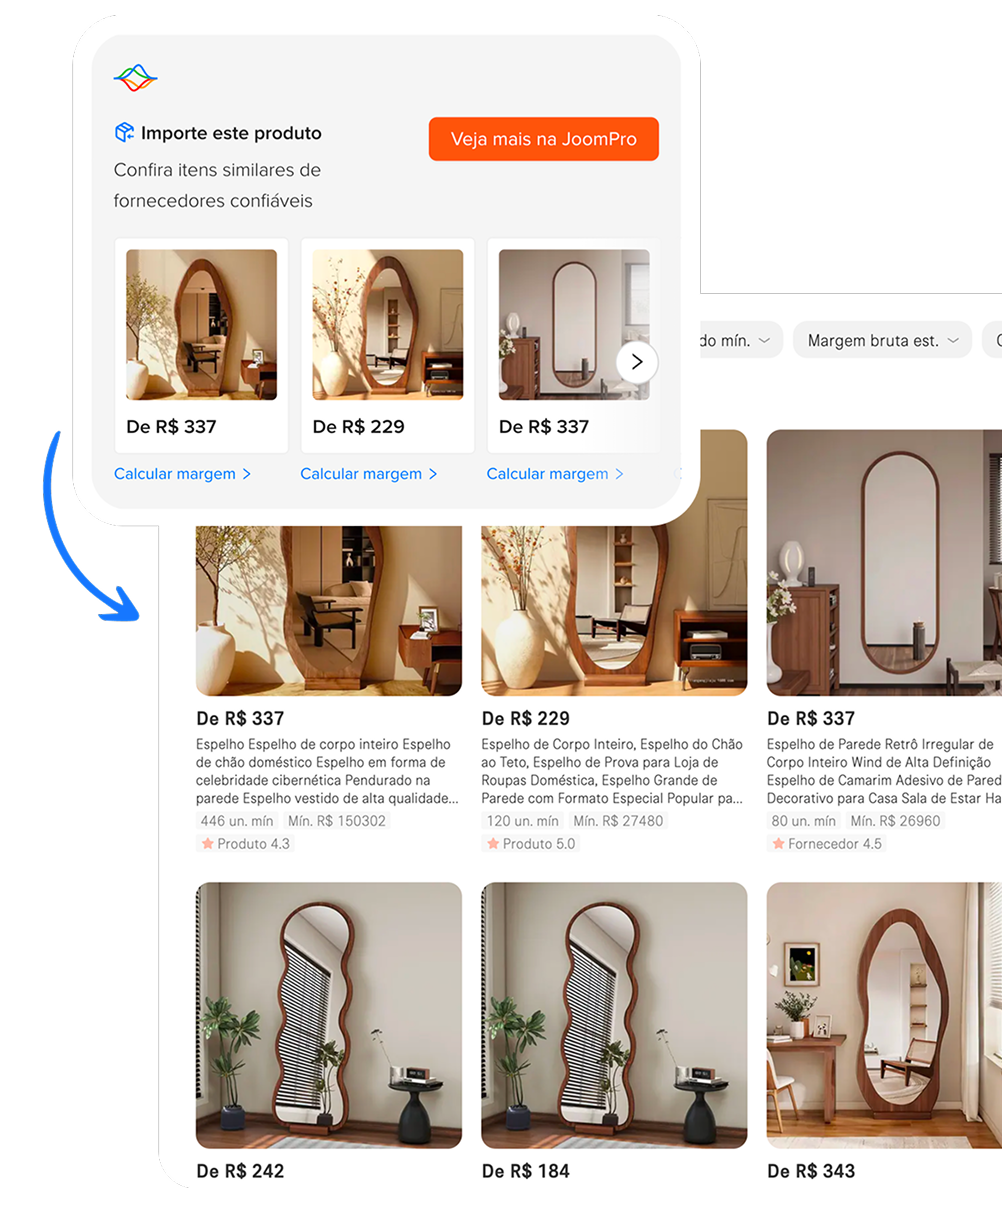Expand the partially hidden mín. filter dropdown
Image resolution: width=1002 pixels, height=1212 pixels.
[741, 341]
